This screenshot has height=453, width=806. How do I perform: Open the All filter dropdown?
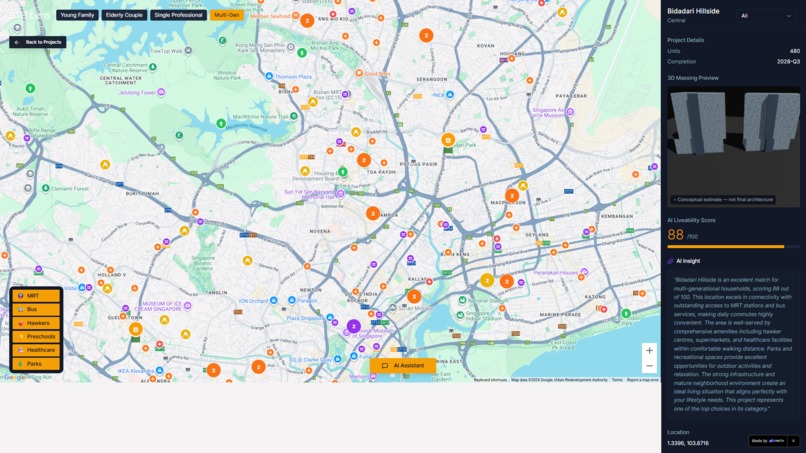tap(766, 16)
